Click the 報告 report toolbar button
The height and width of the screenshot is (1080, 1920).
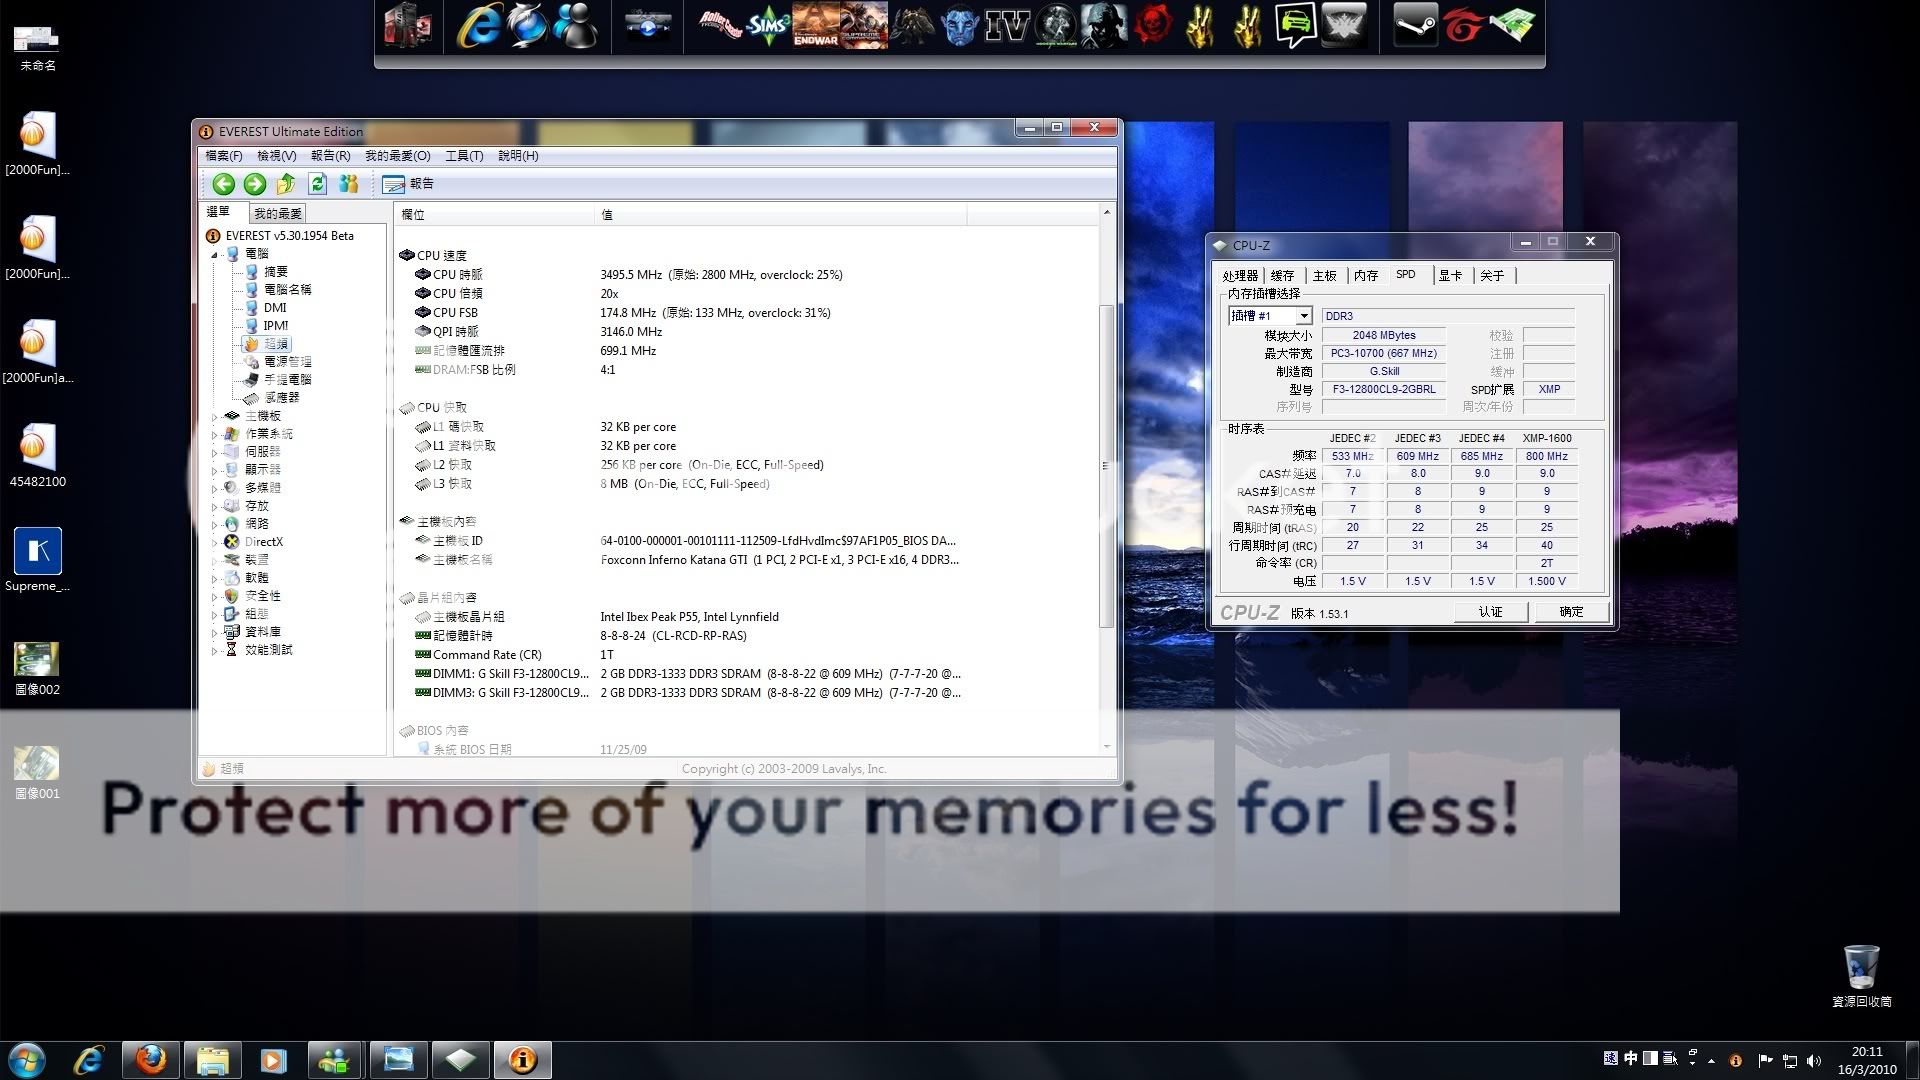click(408, 184)
